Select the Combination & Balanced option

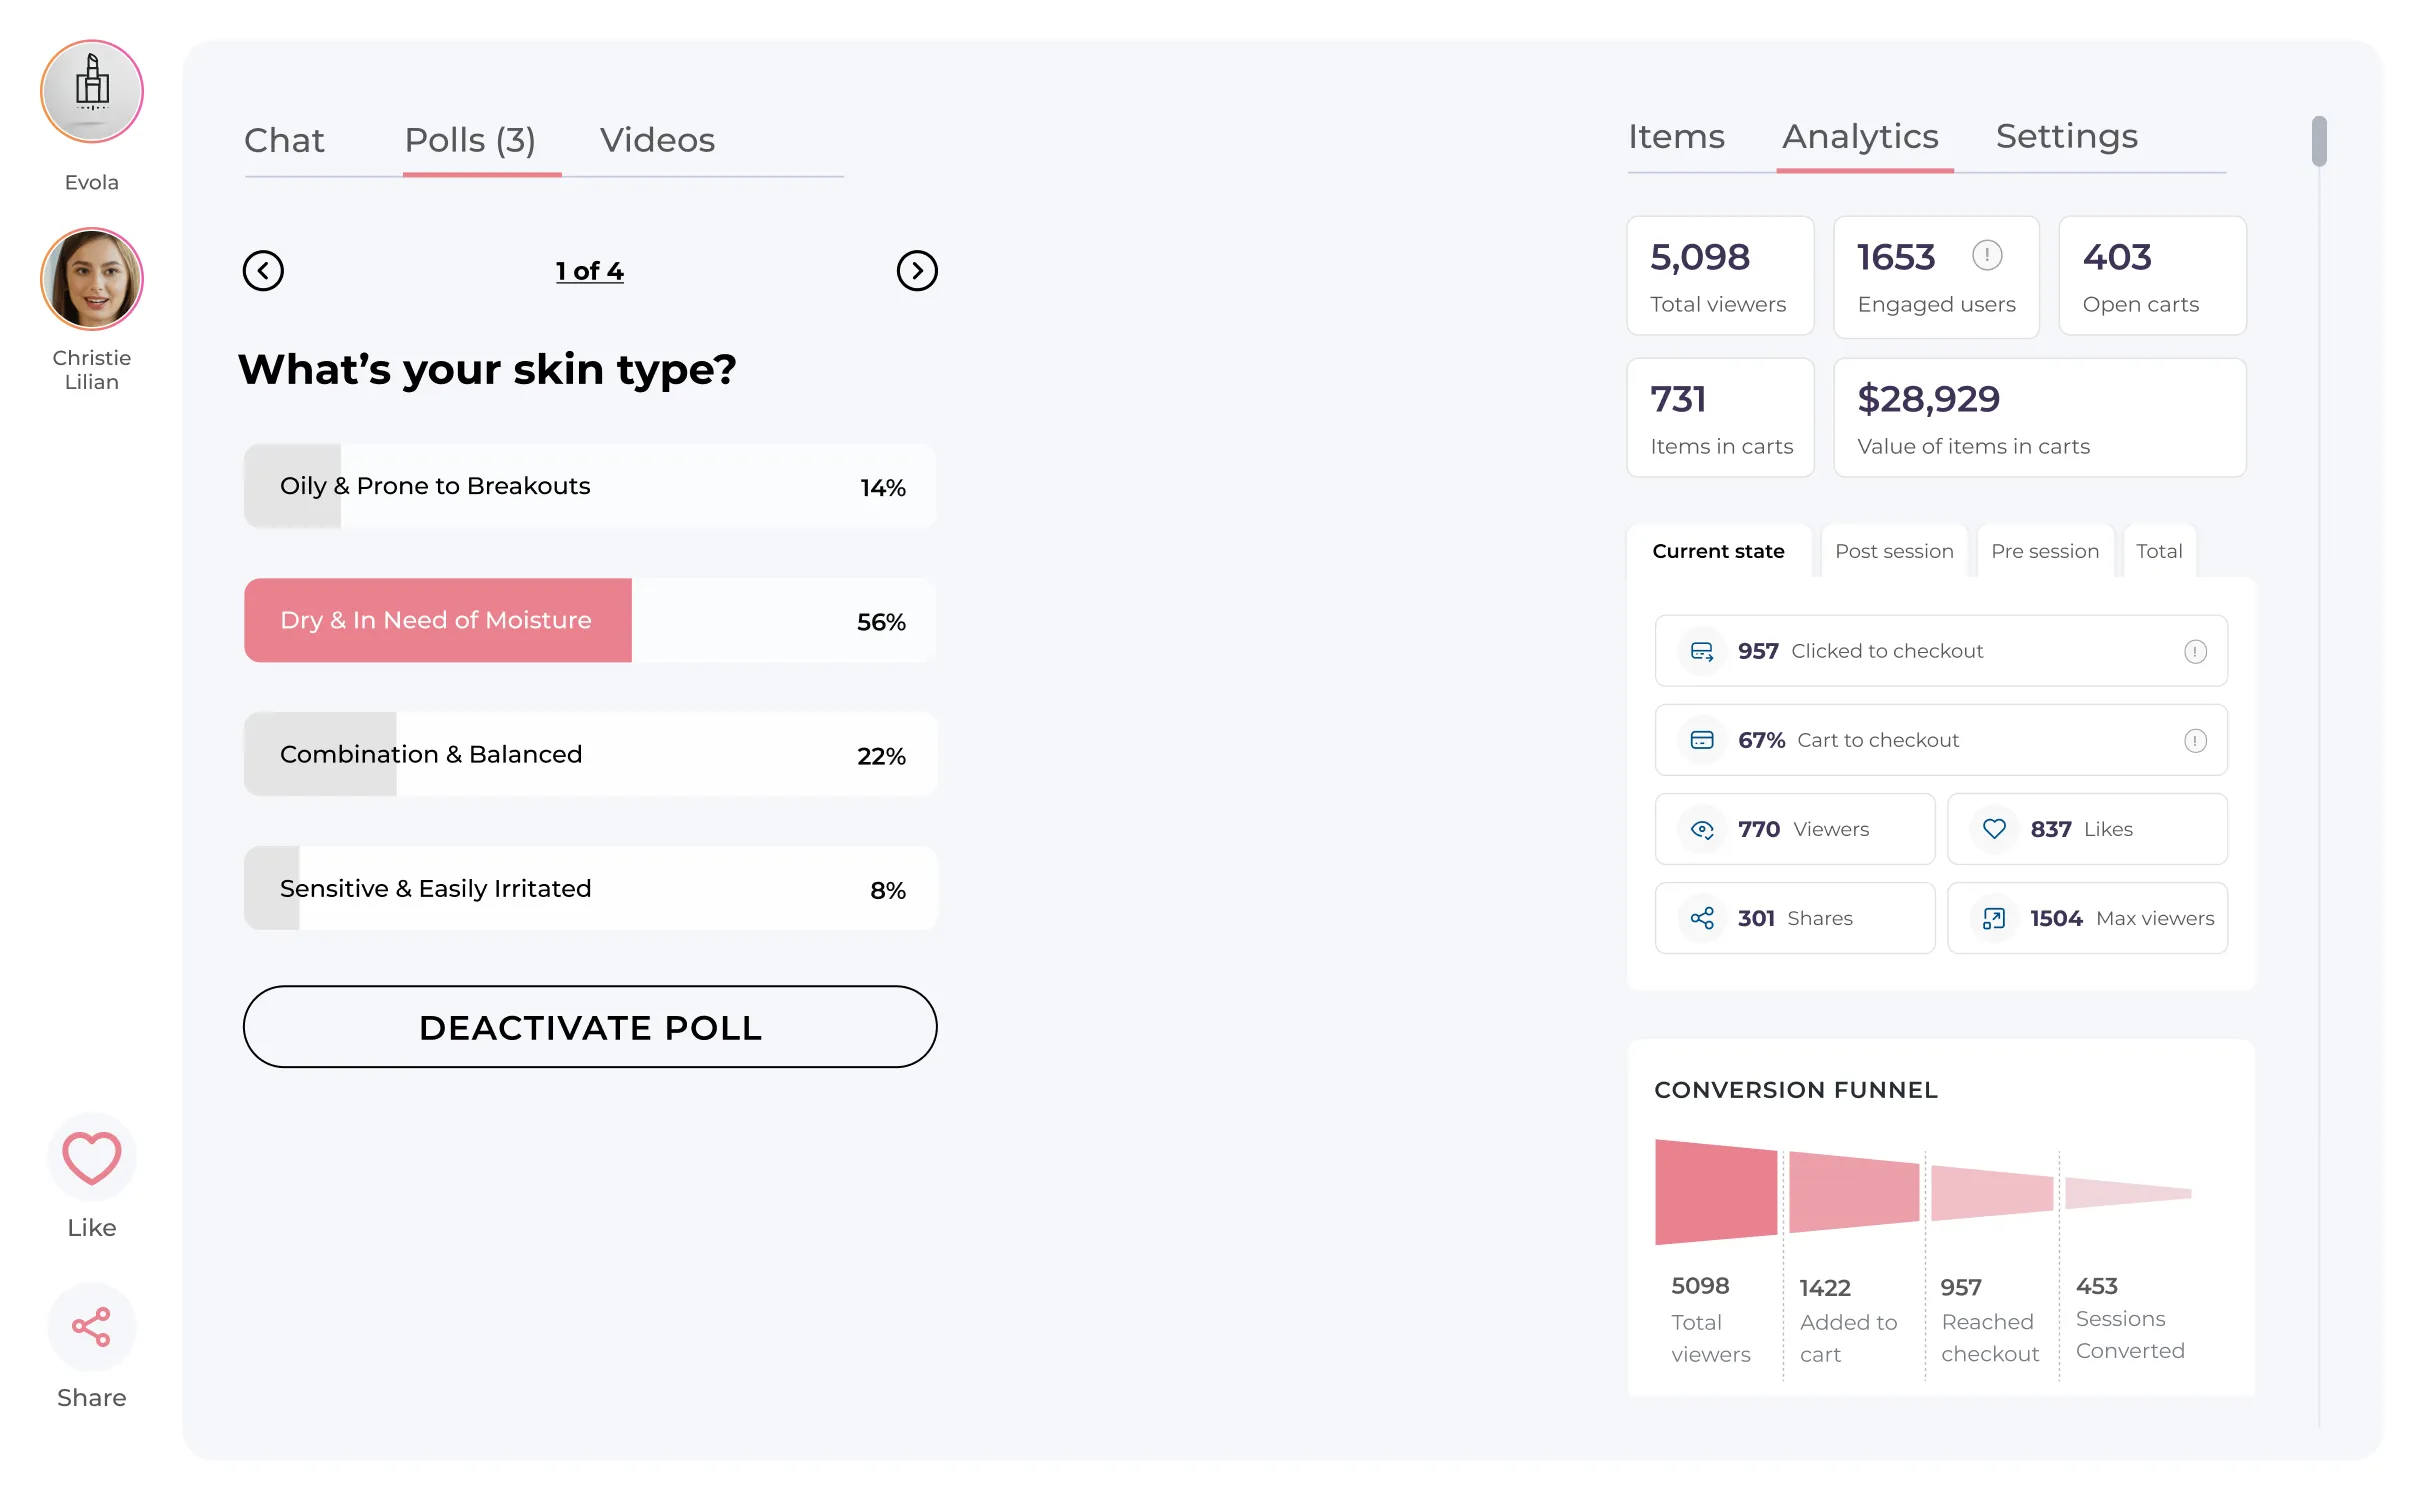pos(589,755)
